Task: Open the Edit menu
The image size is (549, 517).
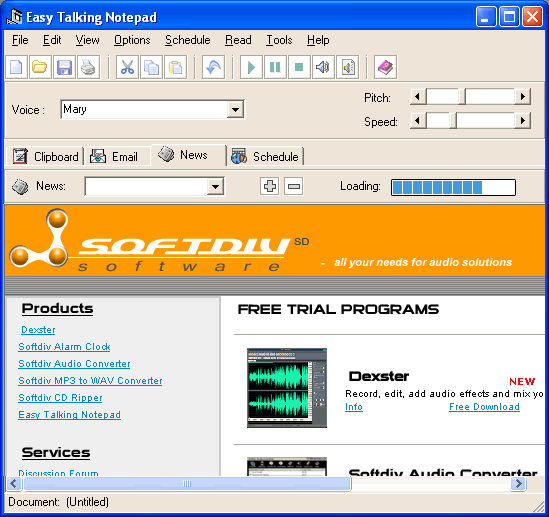Action: 52,40
